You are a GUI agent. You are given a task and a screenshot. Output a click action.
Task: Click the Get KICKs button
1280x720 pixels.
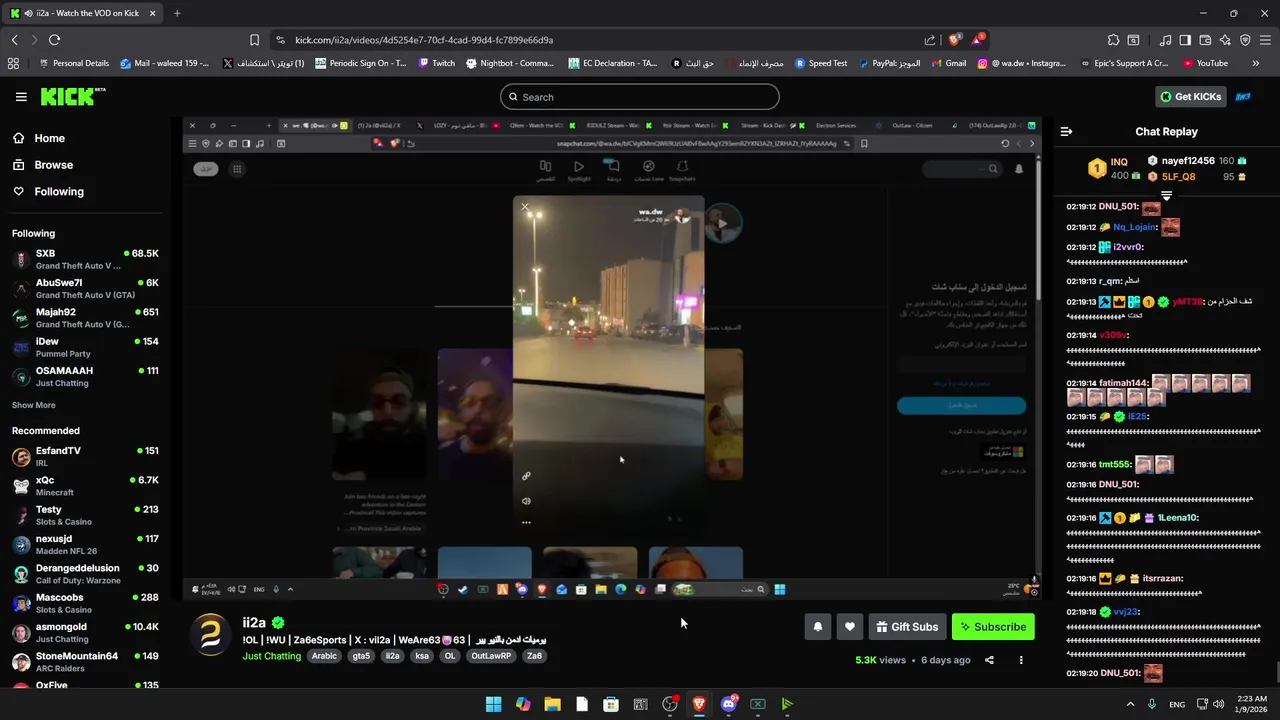(1190, 97)
